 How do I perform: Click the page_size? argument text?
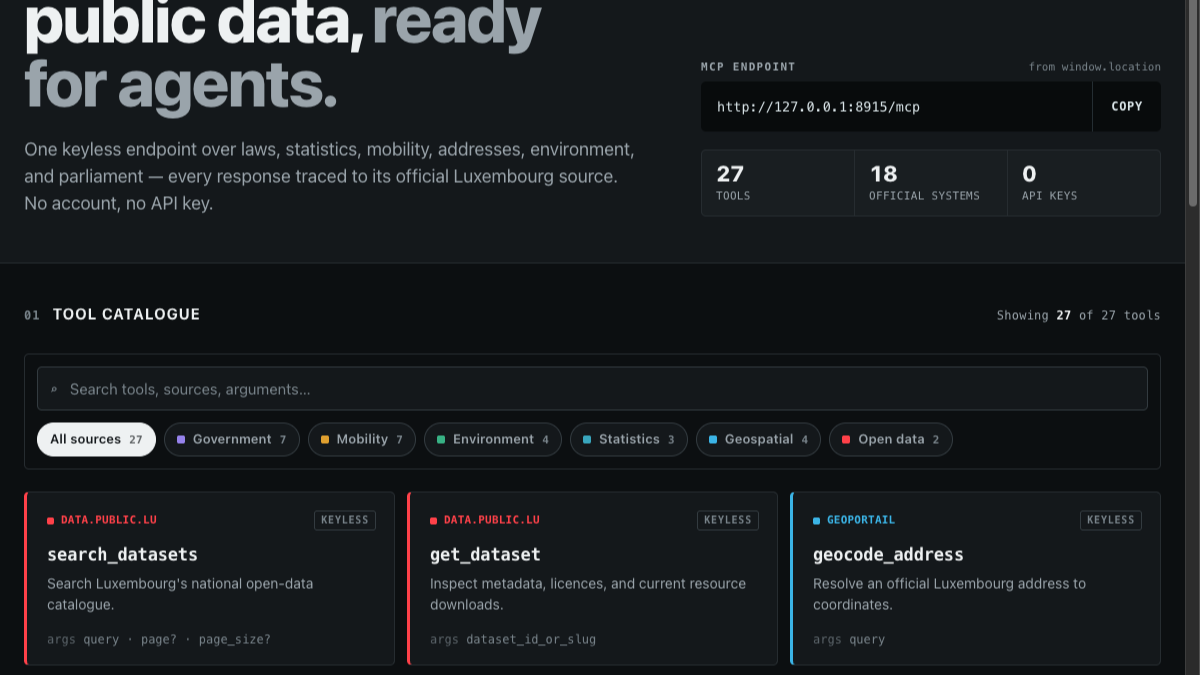pos(235,639)
